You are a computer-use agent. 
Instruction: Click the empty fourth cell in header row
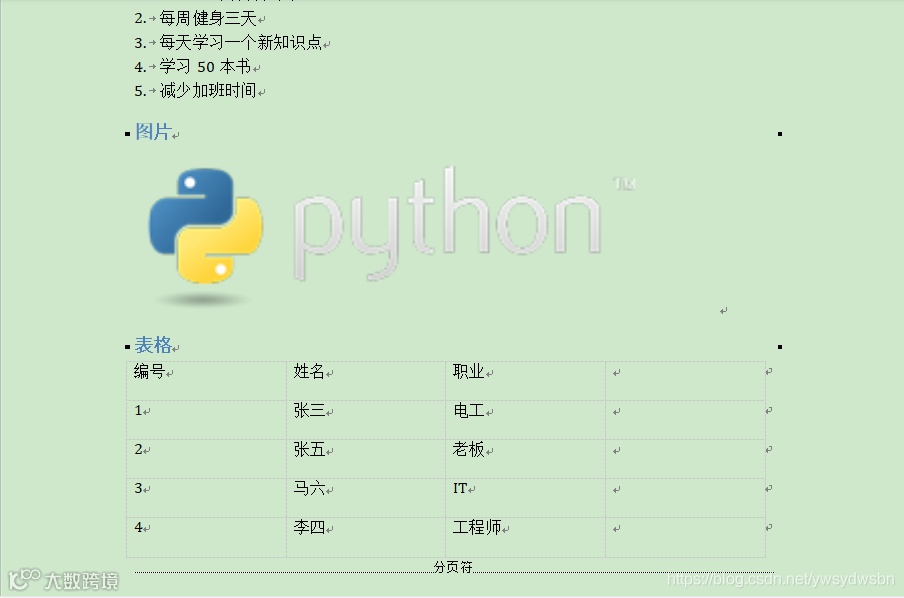(685, 381)
